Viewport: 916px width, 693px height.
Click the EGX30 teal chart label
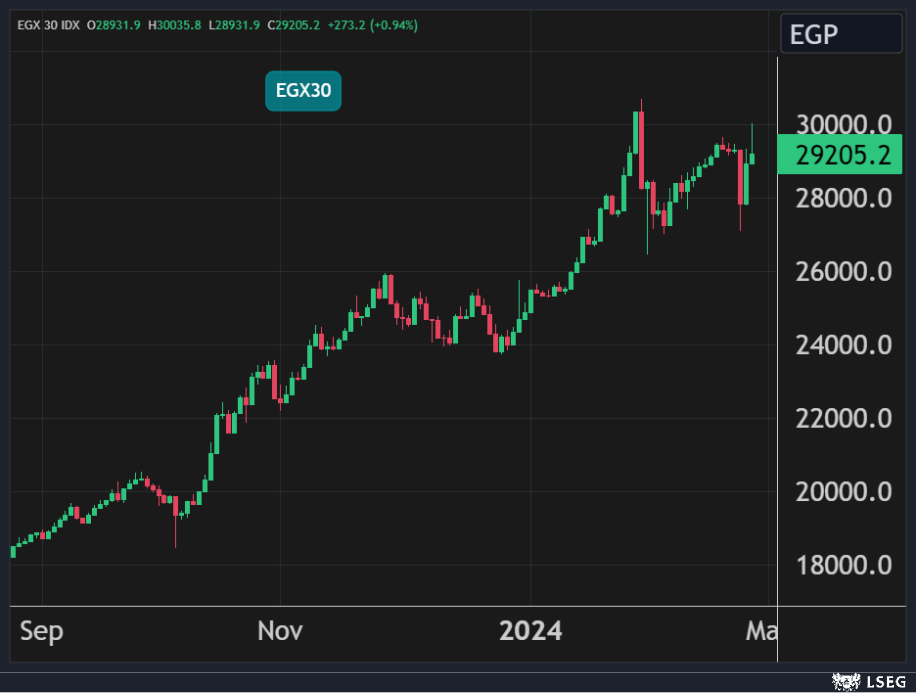pyautogui.click(x=303, y=92)
